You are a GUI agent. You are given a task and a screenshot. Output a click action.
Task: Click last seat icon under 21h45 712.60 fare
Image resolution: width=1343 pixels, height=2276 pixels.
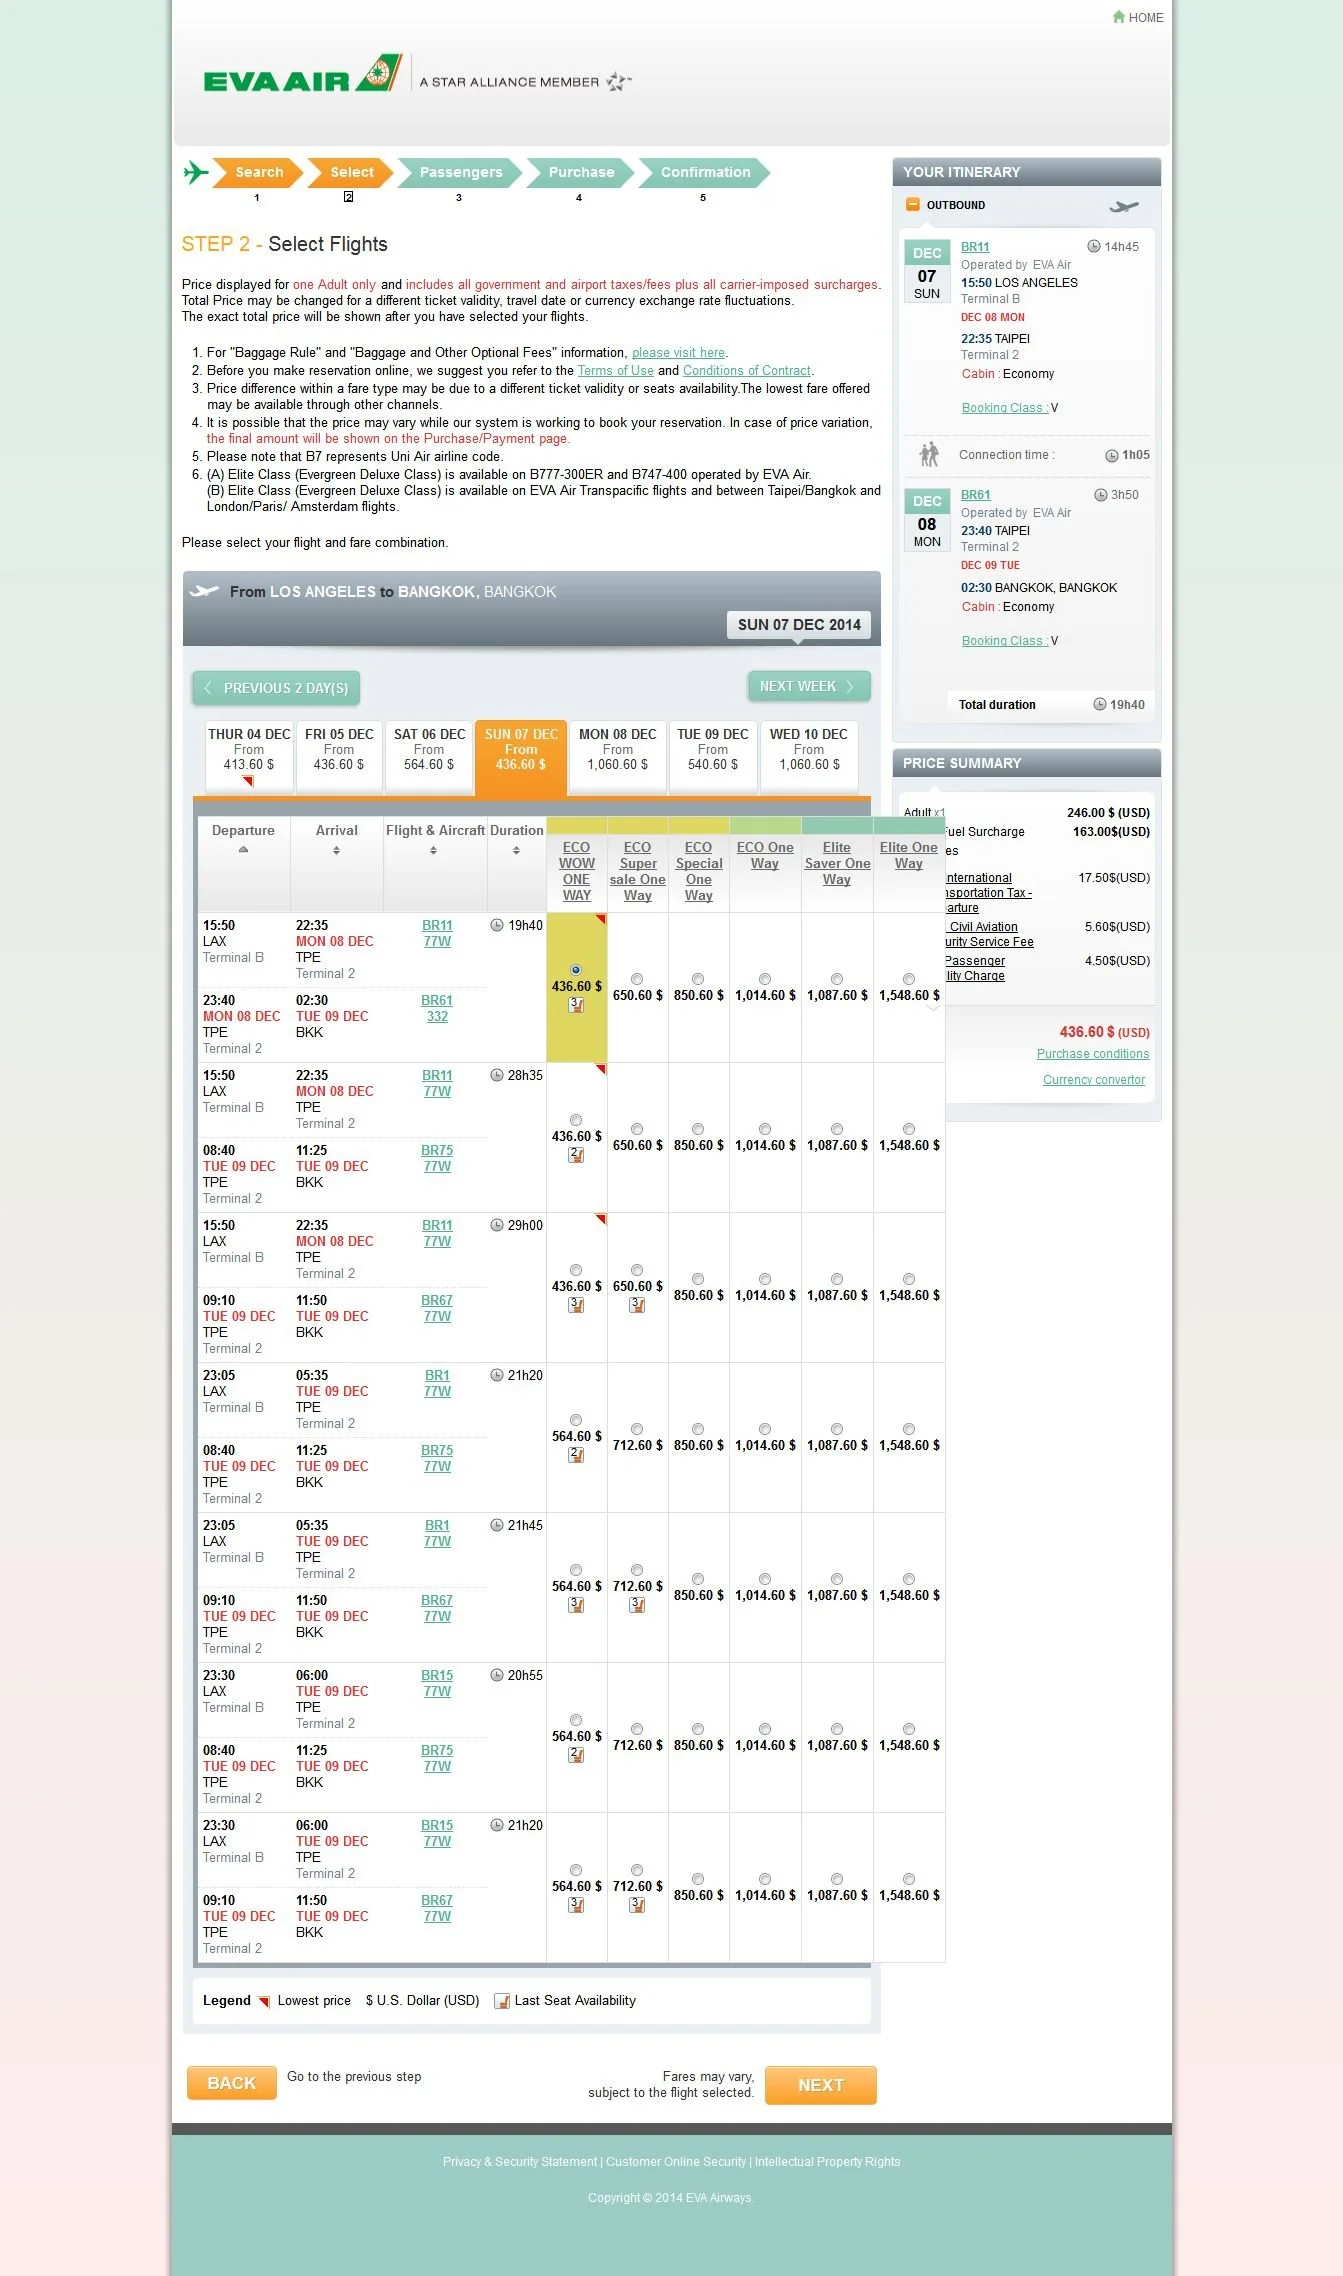[637, 1605]
